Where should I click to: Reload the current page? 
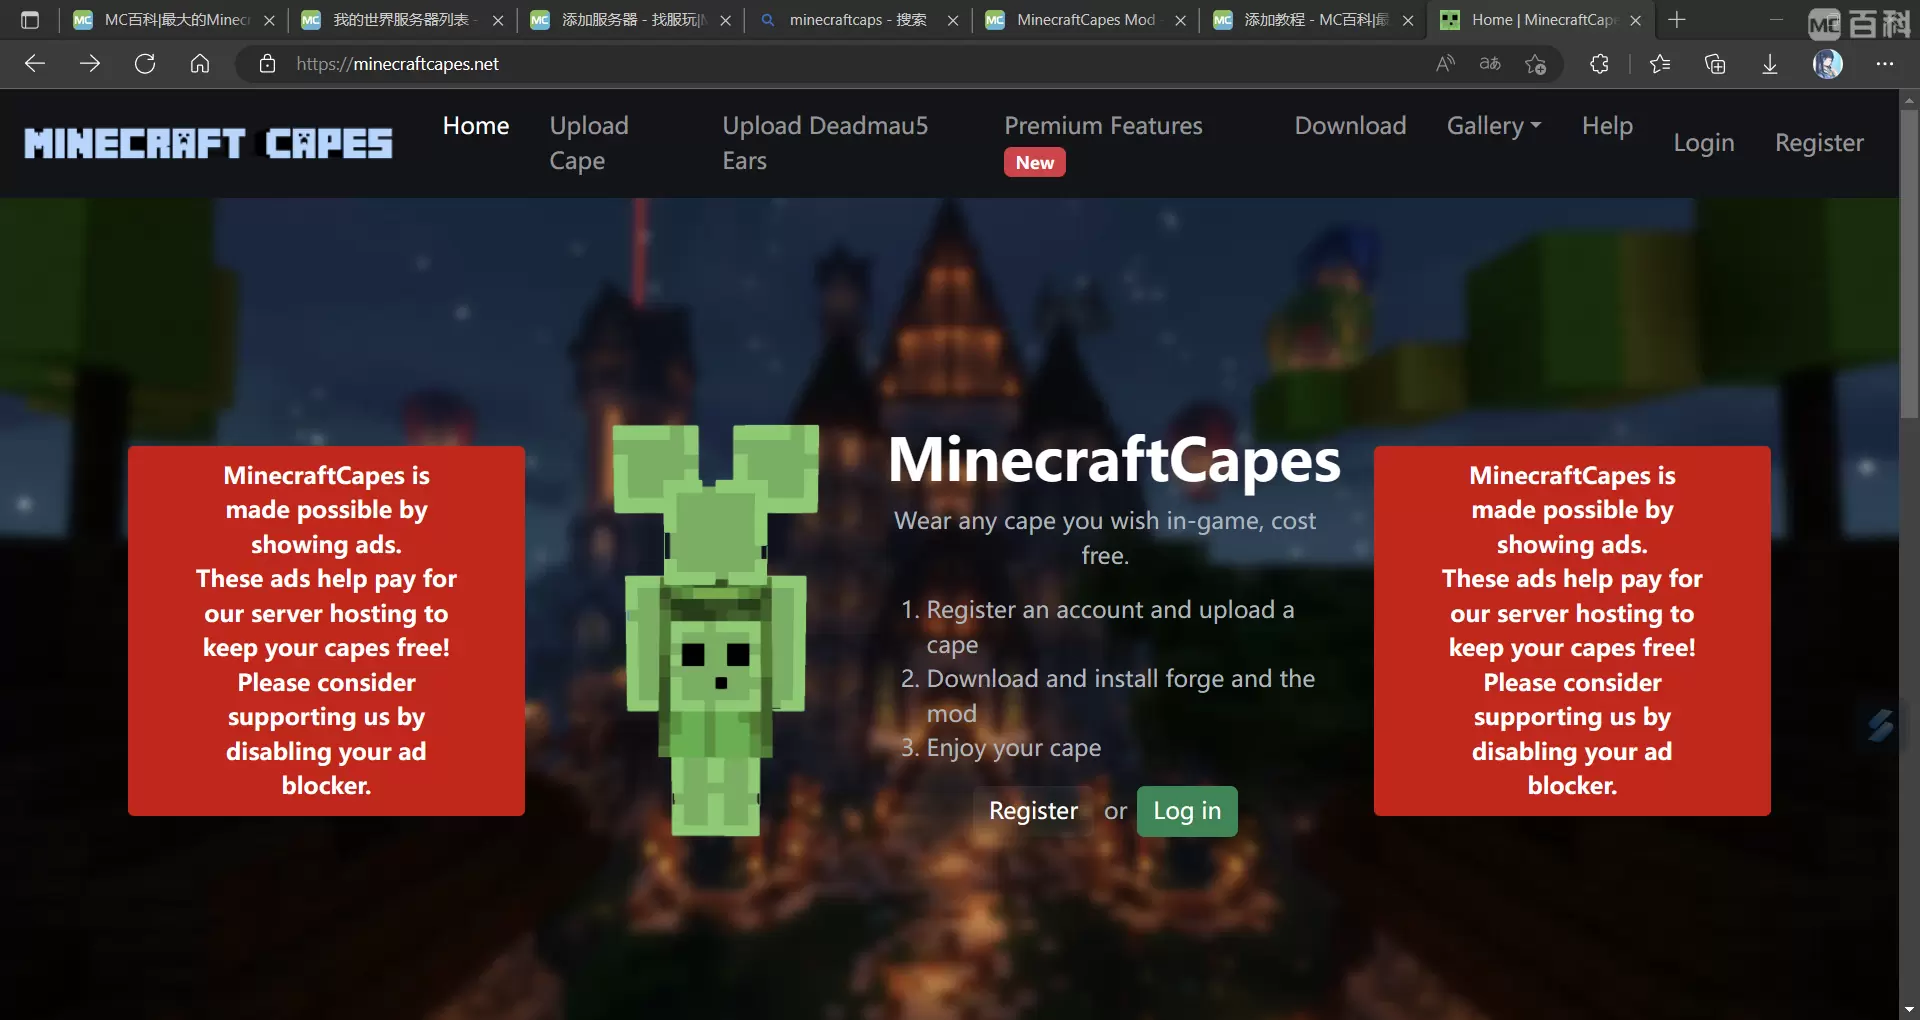pyautogui.click(x=145, y=64)
